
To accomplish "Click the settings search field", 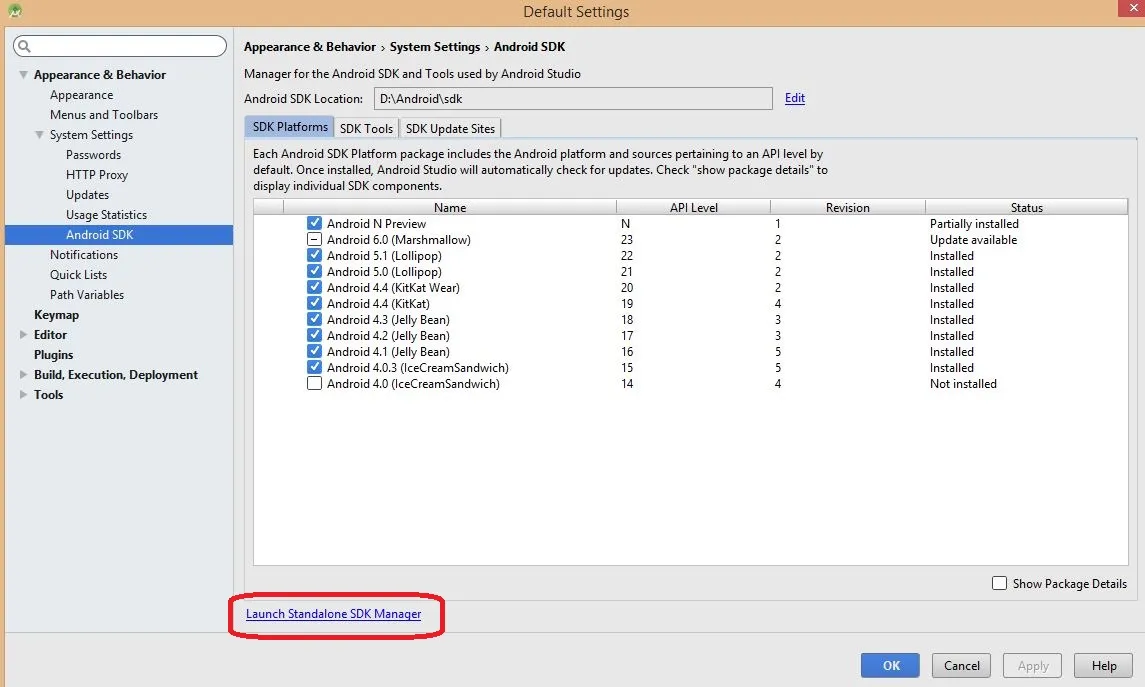I will coord(120,46).
